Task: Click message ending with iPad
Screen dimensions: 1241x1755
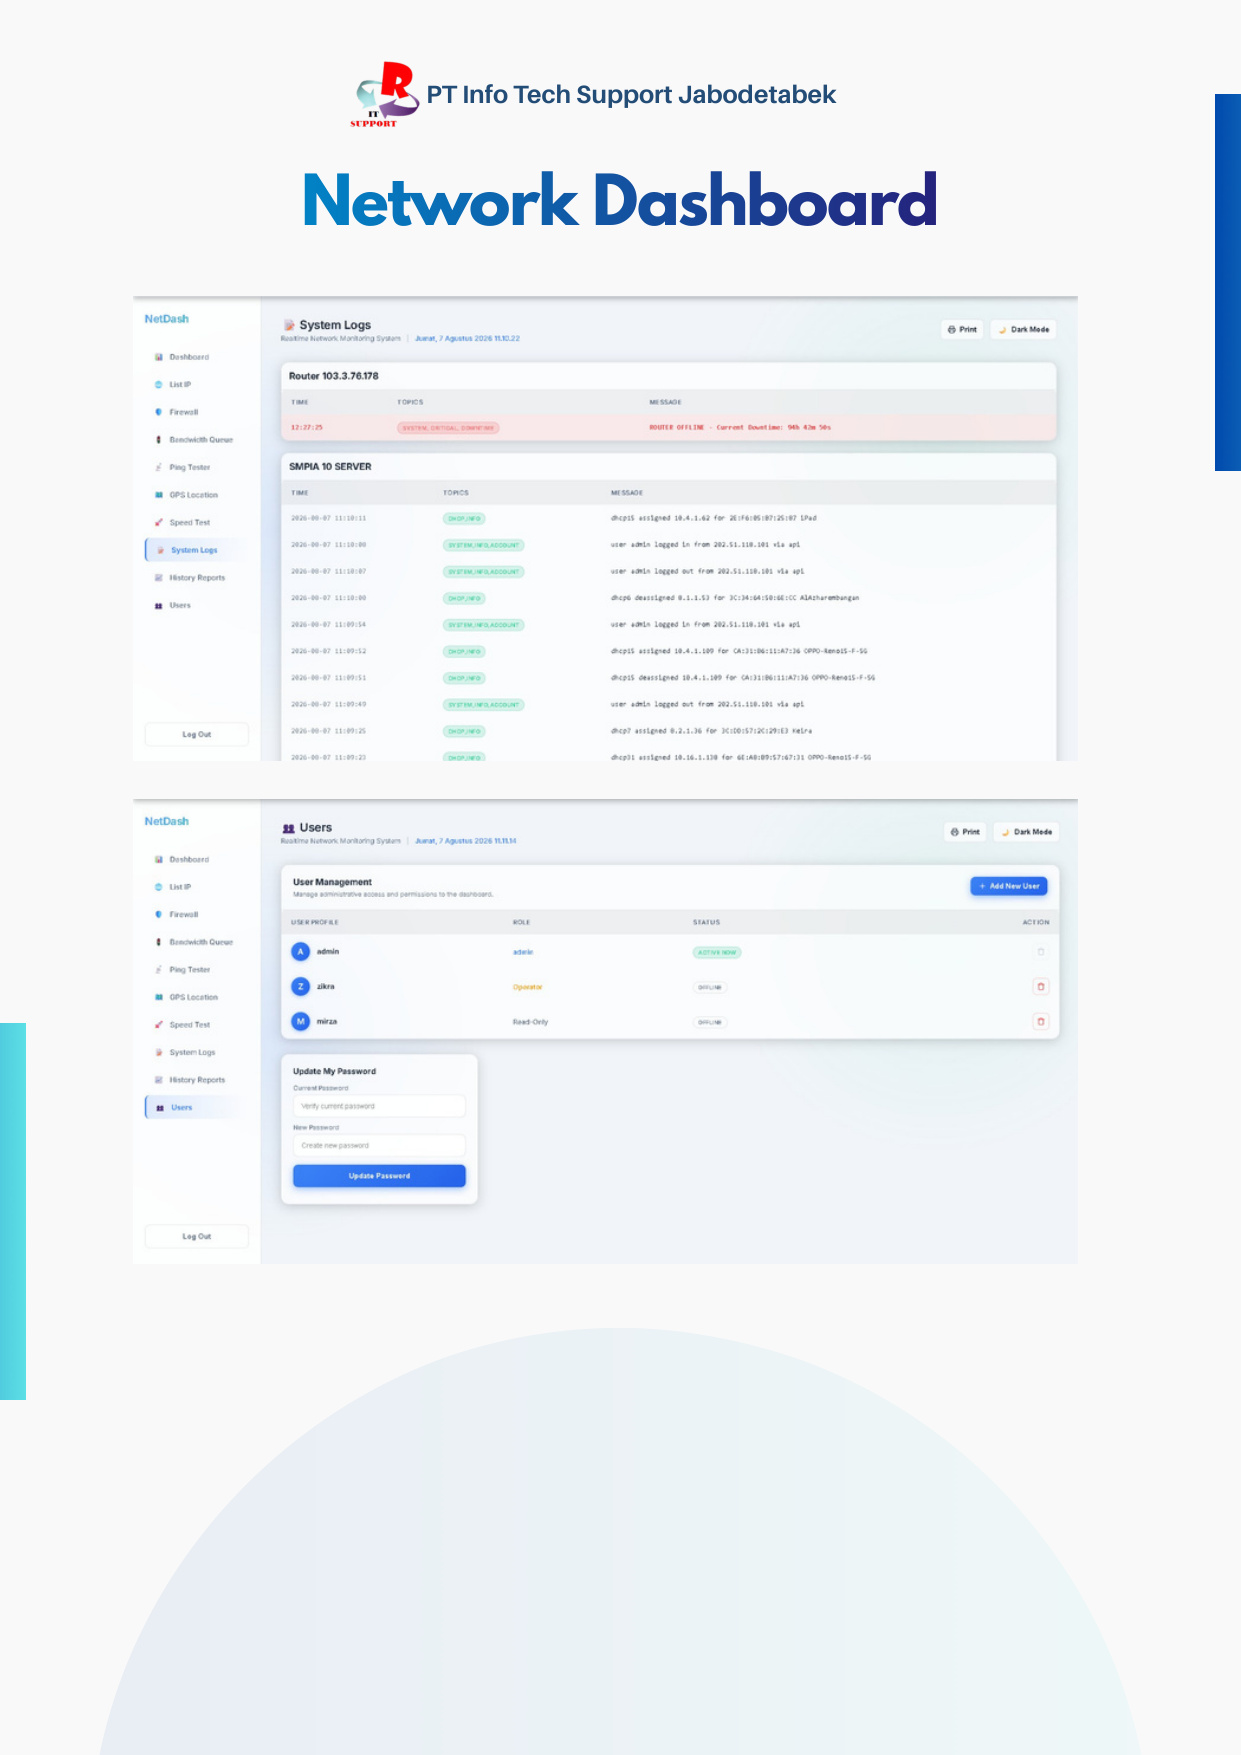Action: [714, 519]
